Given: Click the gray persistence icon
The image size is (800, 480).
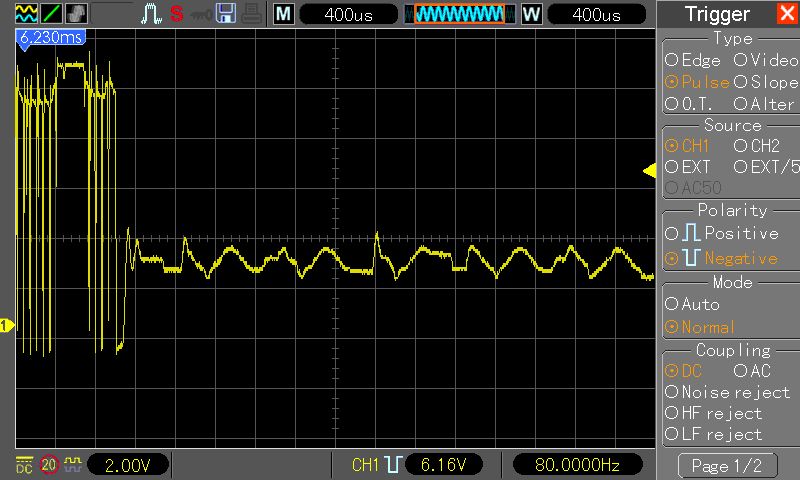Looking at the screenshot, I should [x=77, y=14].
